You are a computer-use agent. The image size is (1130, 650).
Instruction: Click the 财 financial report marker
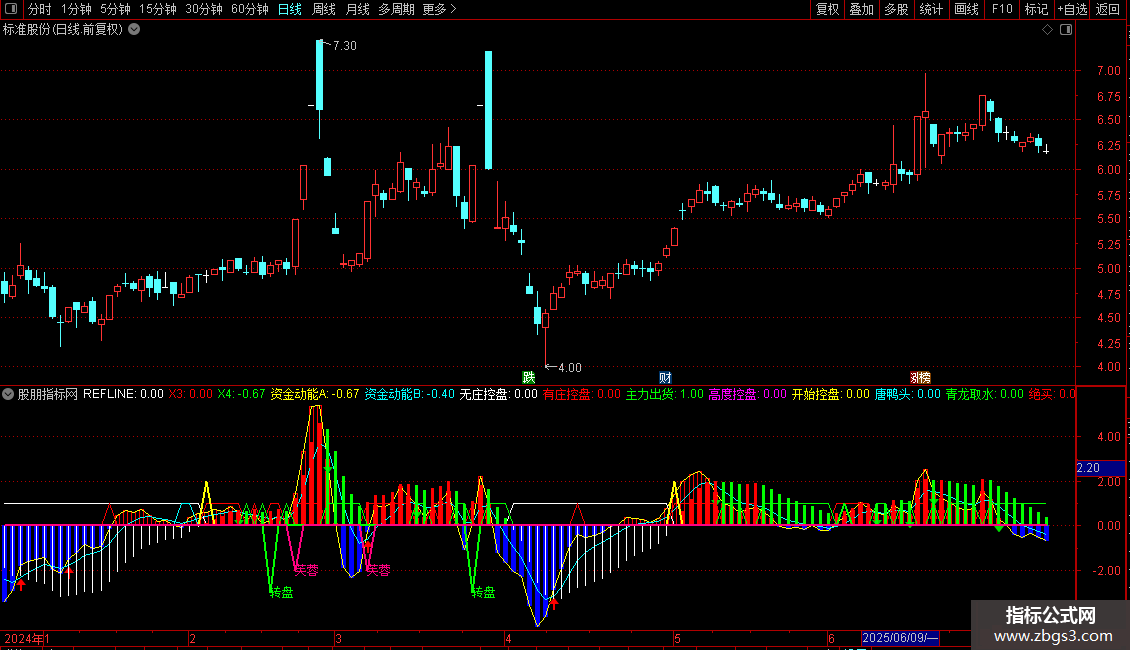[x=664, y=378]
